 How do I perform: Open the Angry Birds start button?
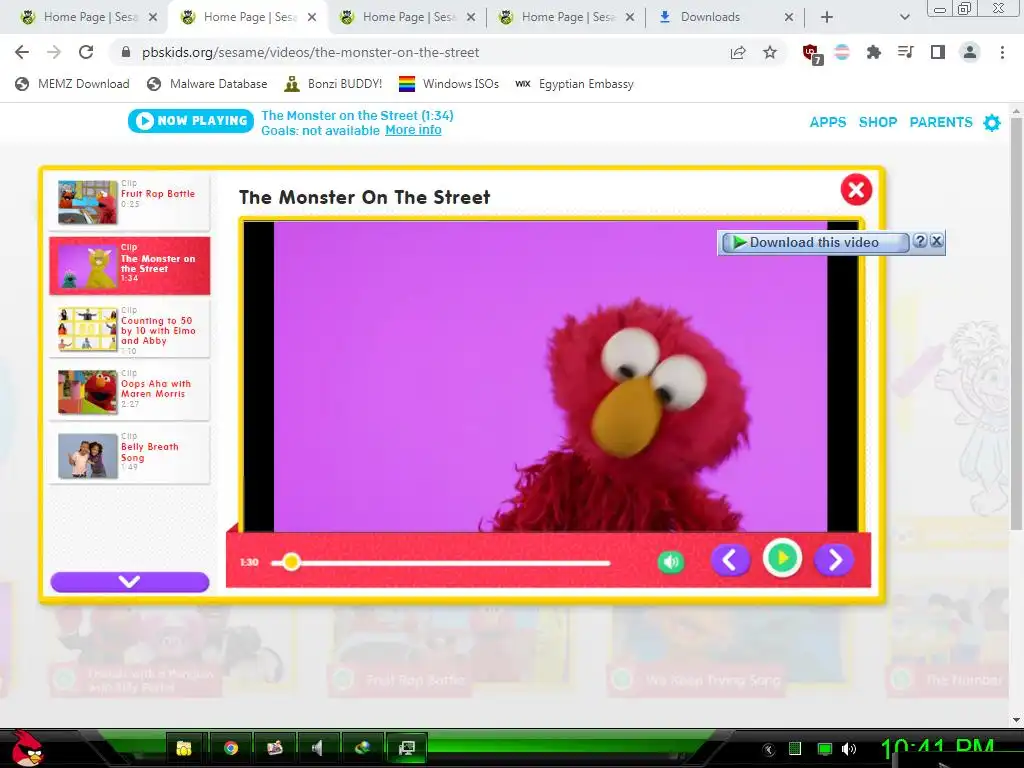(27, 748)
